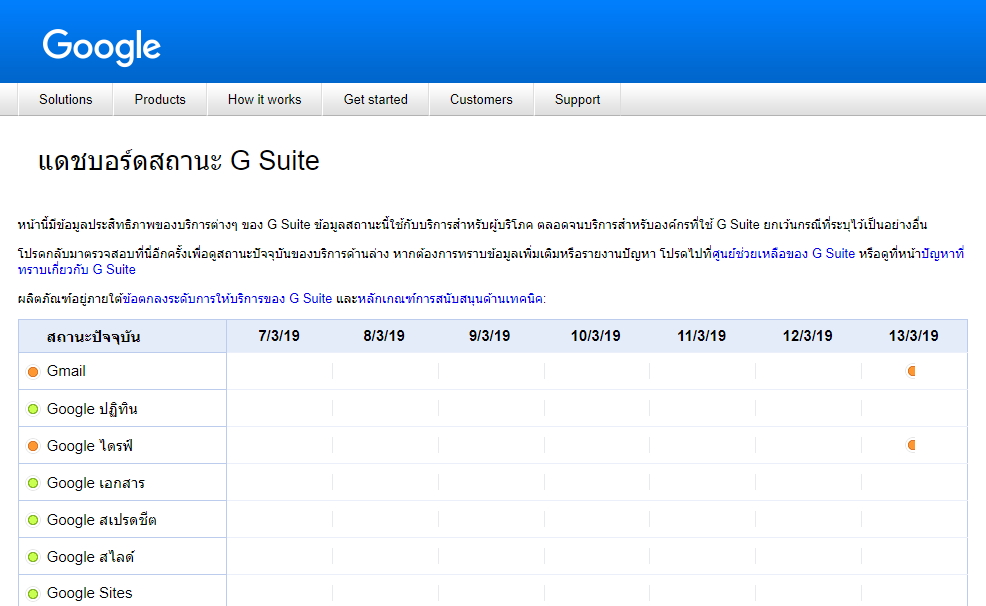Screen dimensions: 986x606
Task: Click the แดชบอร์ดสถานะ G Suite page heading
Action: (x=179, y=161)
